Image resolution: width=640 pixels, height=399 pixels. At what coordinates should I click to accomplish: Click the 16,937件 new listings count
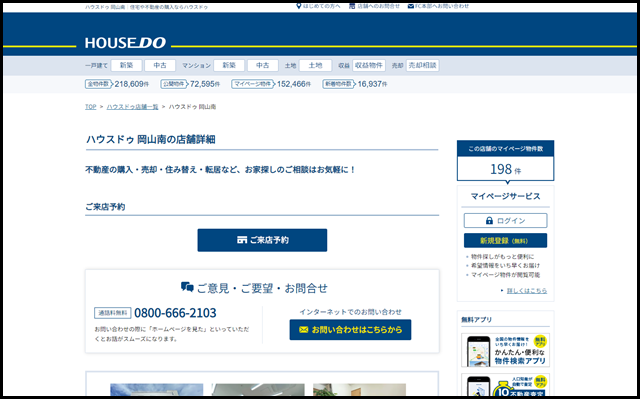pos(372,84)
